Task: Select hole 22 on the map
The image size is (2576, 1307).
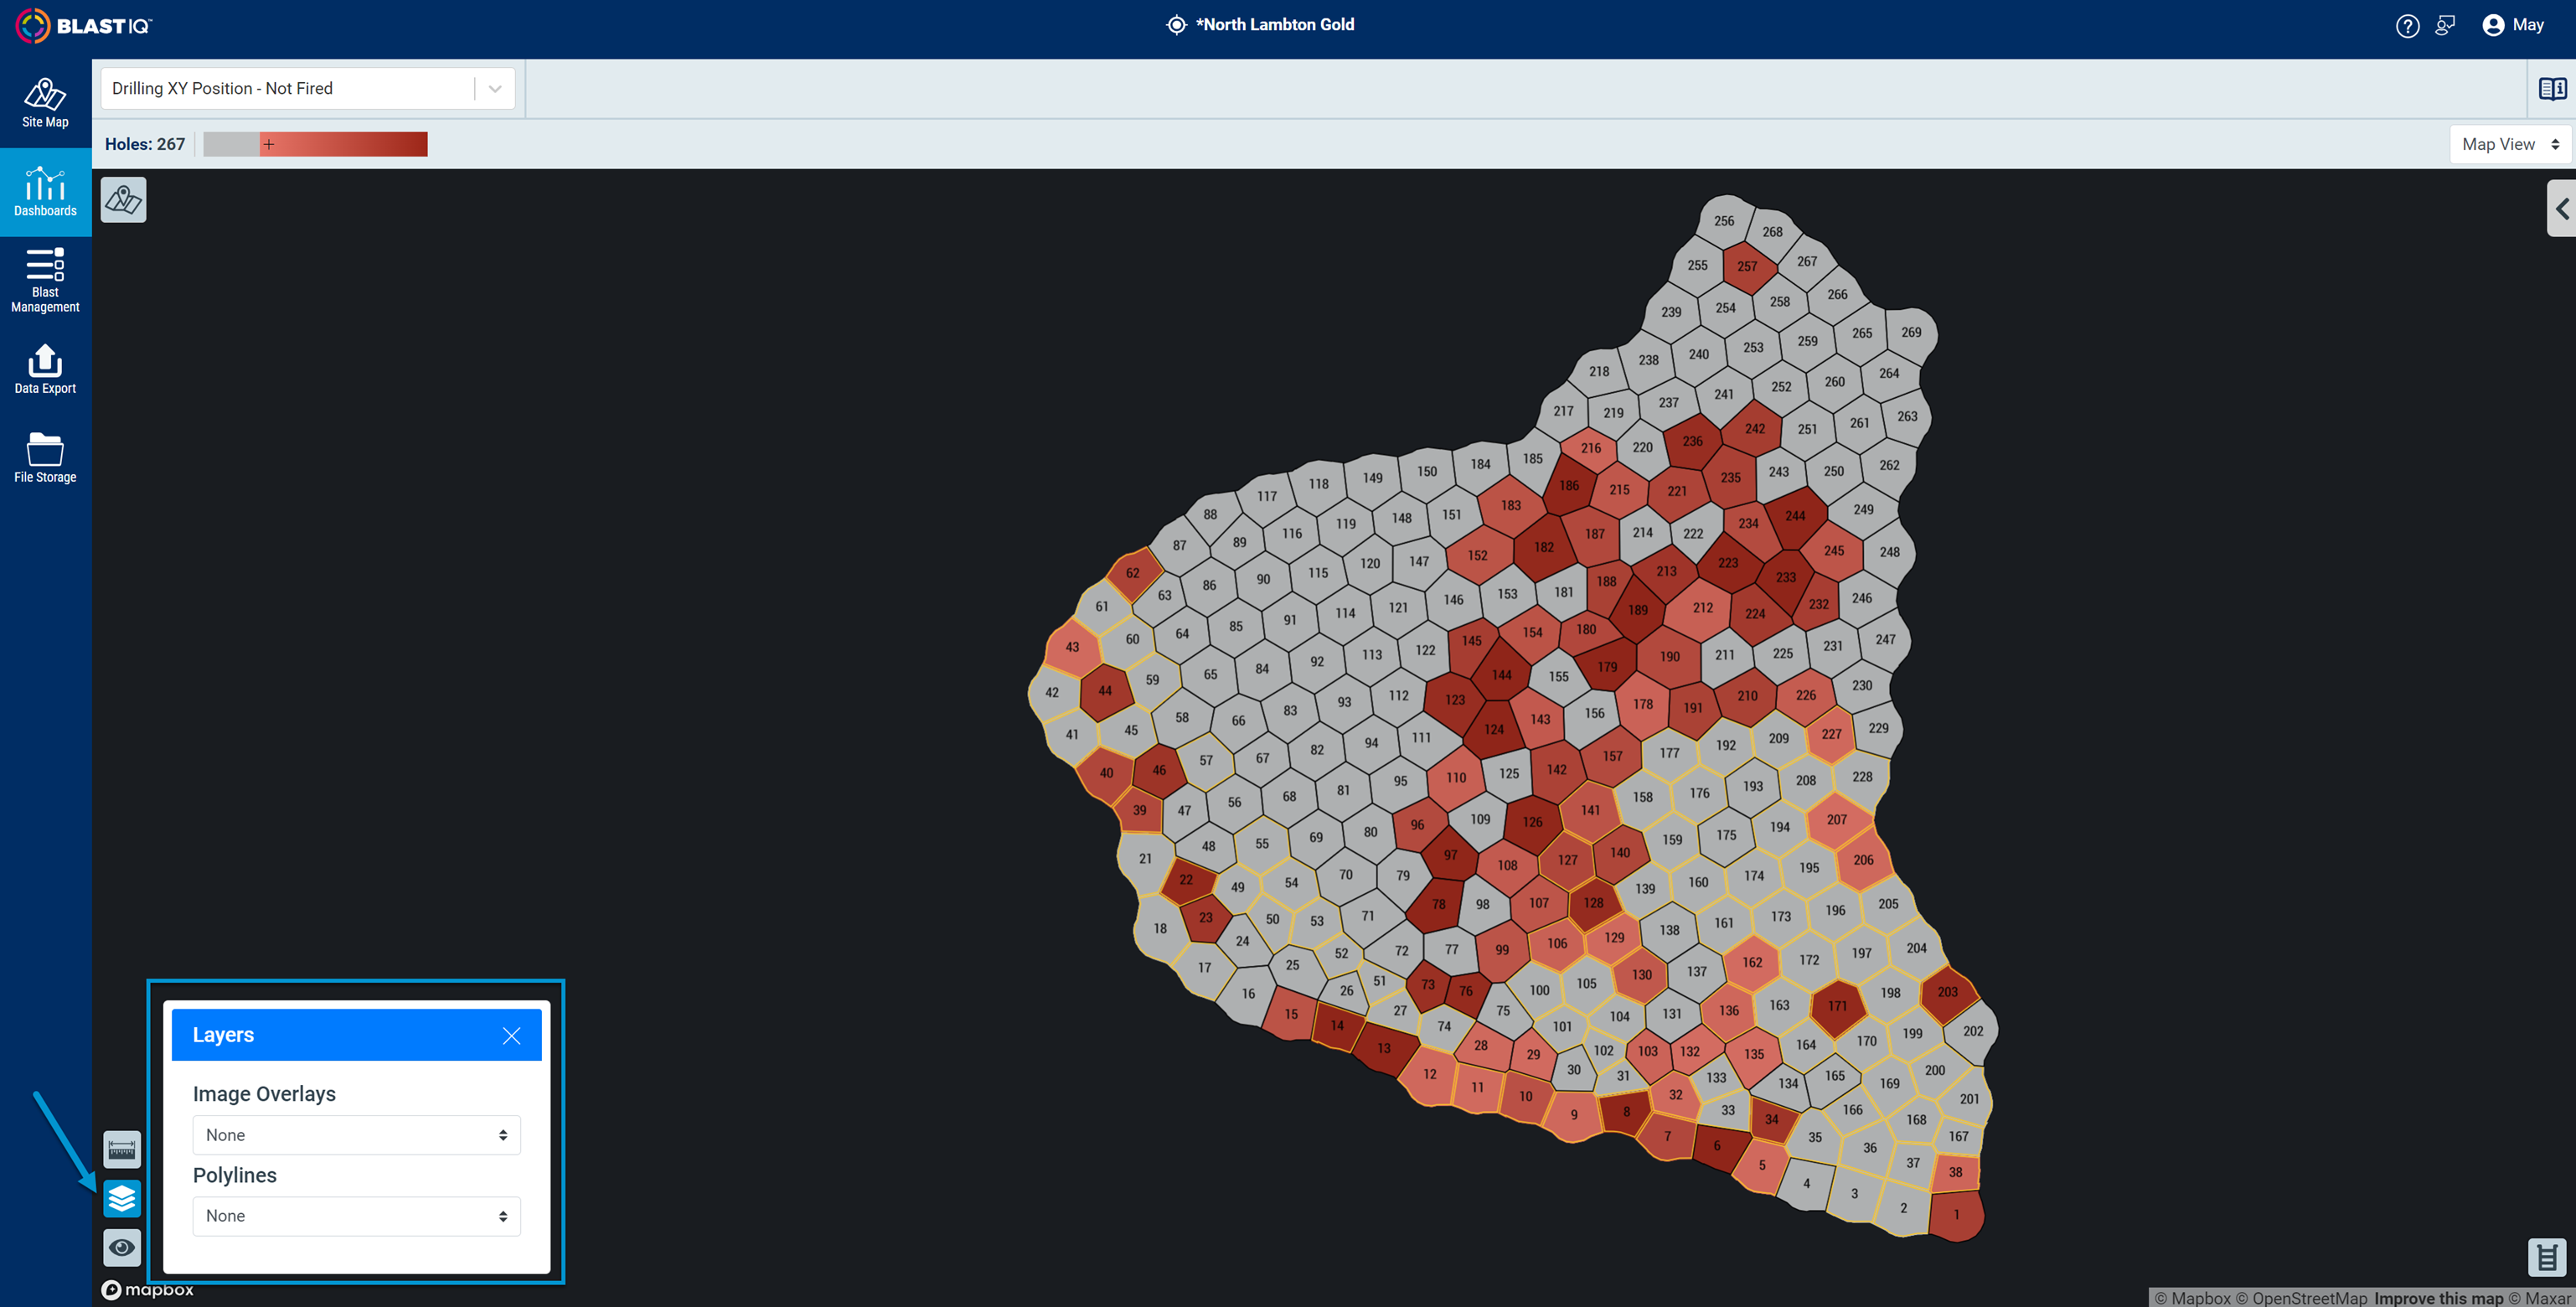Action: 1185,880
